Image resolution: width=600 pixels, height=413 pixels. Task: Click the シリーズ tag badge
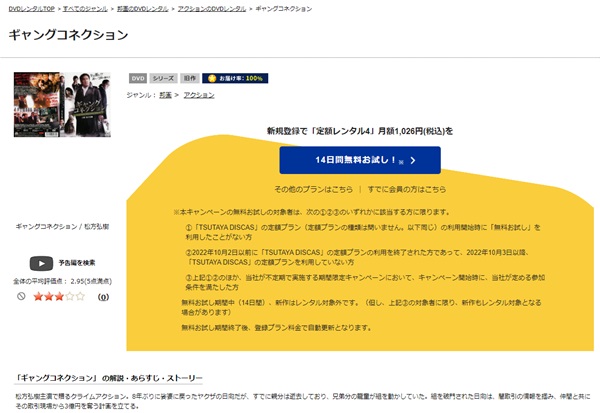coord(163,78)
